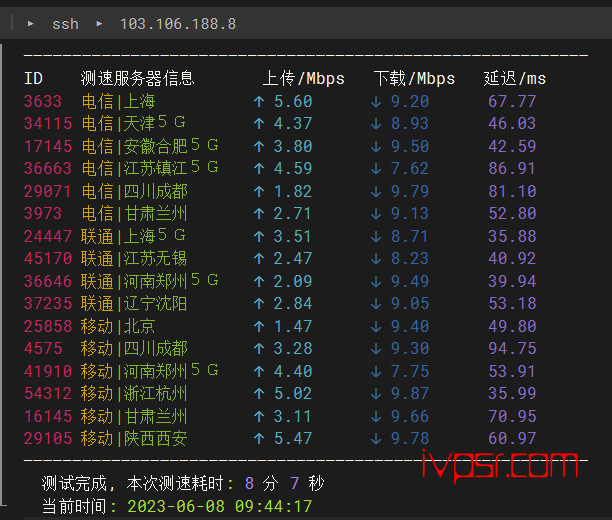The image size is (612, 520).
Task: Click download value 7.75
Action: pos(410,371)
